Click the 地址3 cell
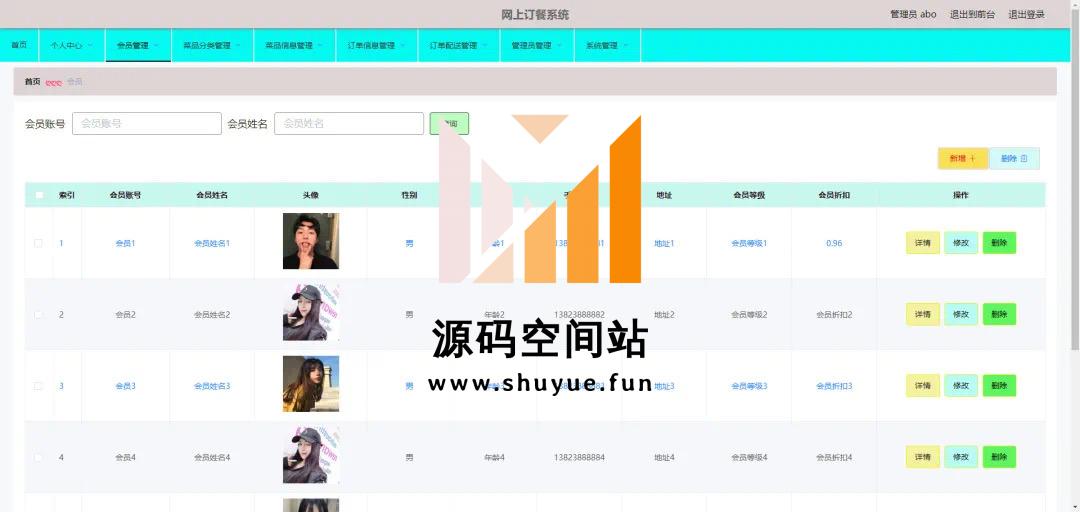The image size is (1080, 512). 664,386
